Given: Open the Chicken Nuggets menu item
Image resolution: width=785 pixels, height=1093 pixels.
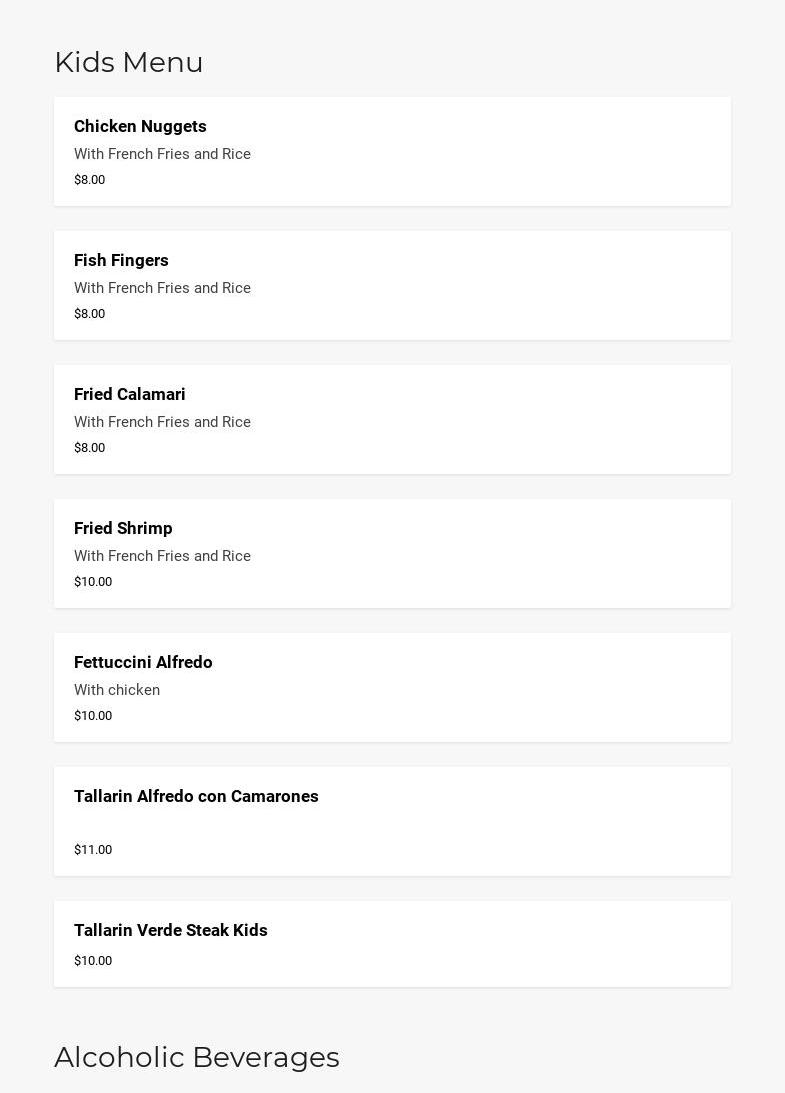Looking at the screenshot, I should [140, 126].
